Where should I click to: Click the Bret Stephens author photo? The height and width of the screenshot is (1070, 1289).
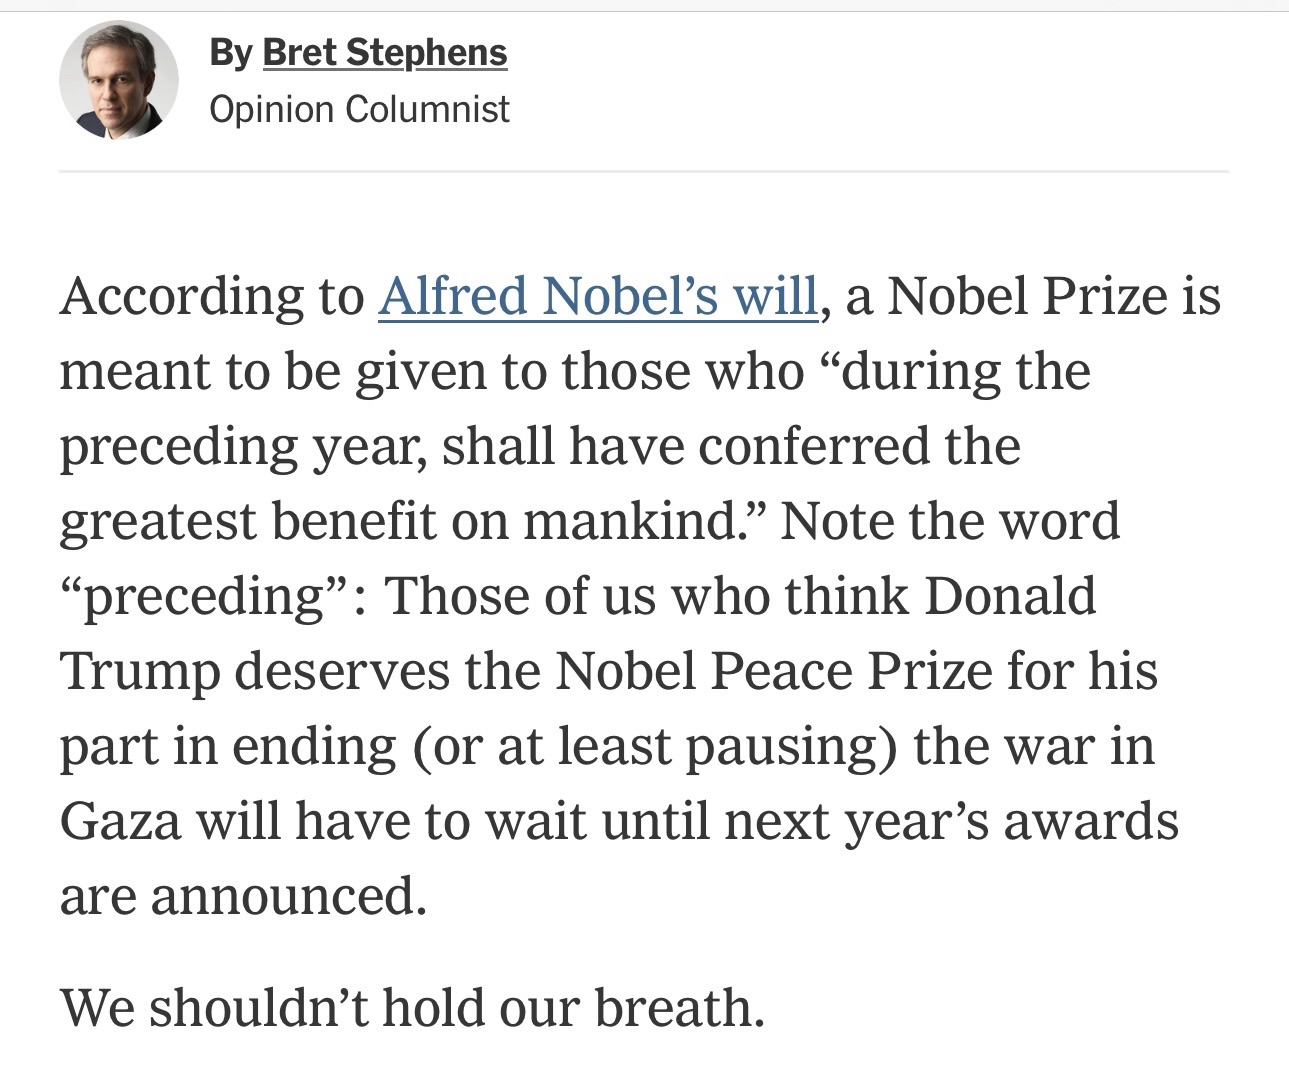click(x=118, y=80)
